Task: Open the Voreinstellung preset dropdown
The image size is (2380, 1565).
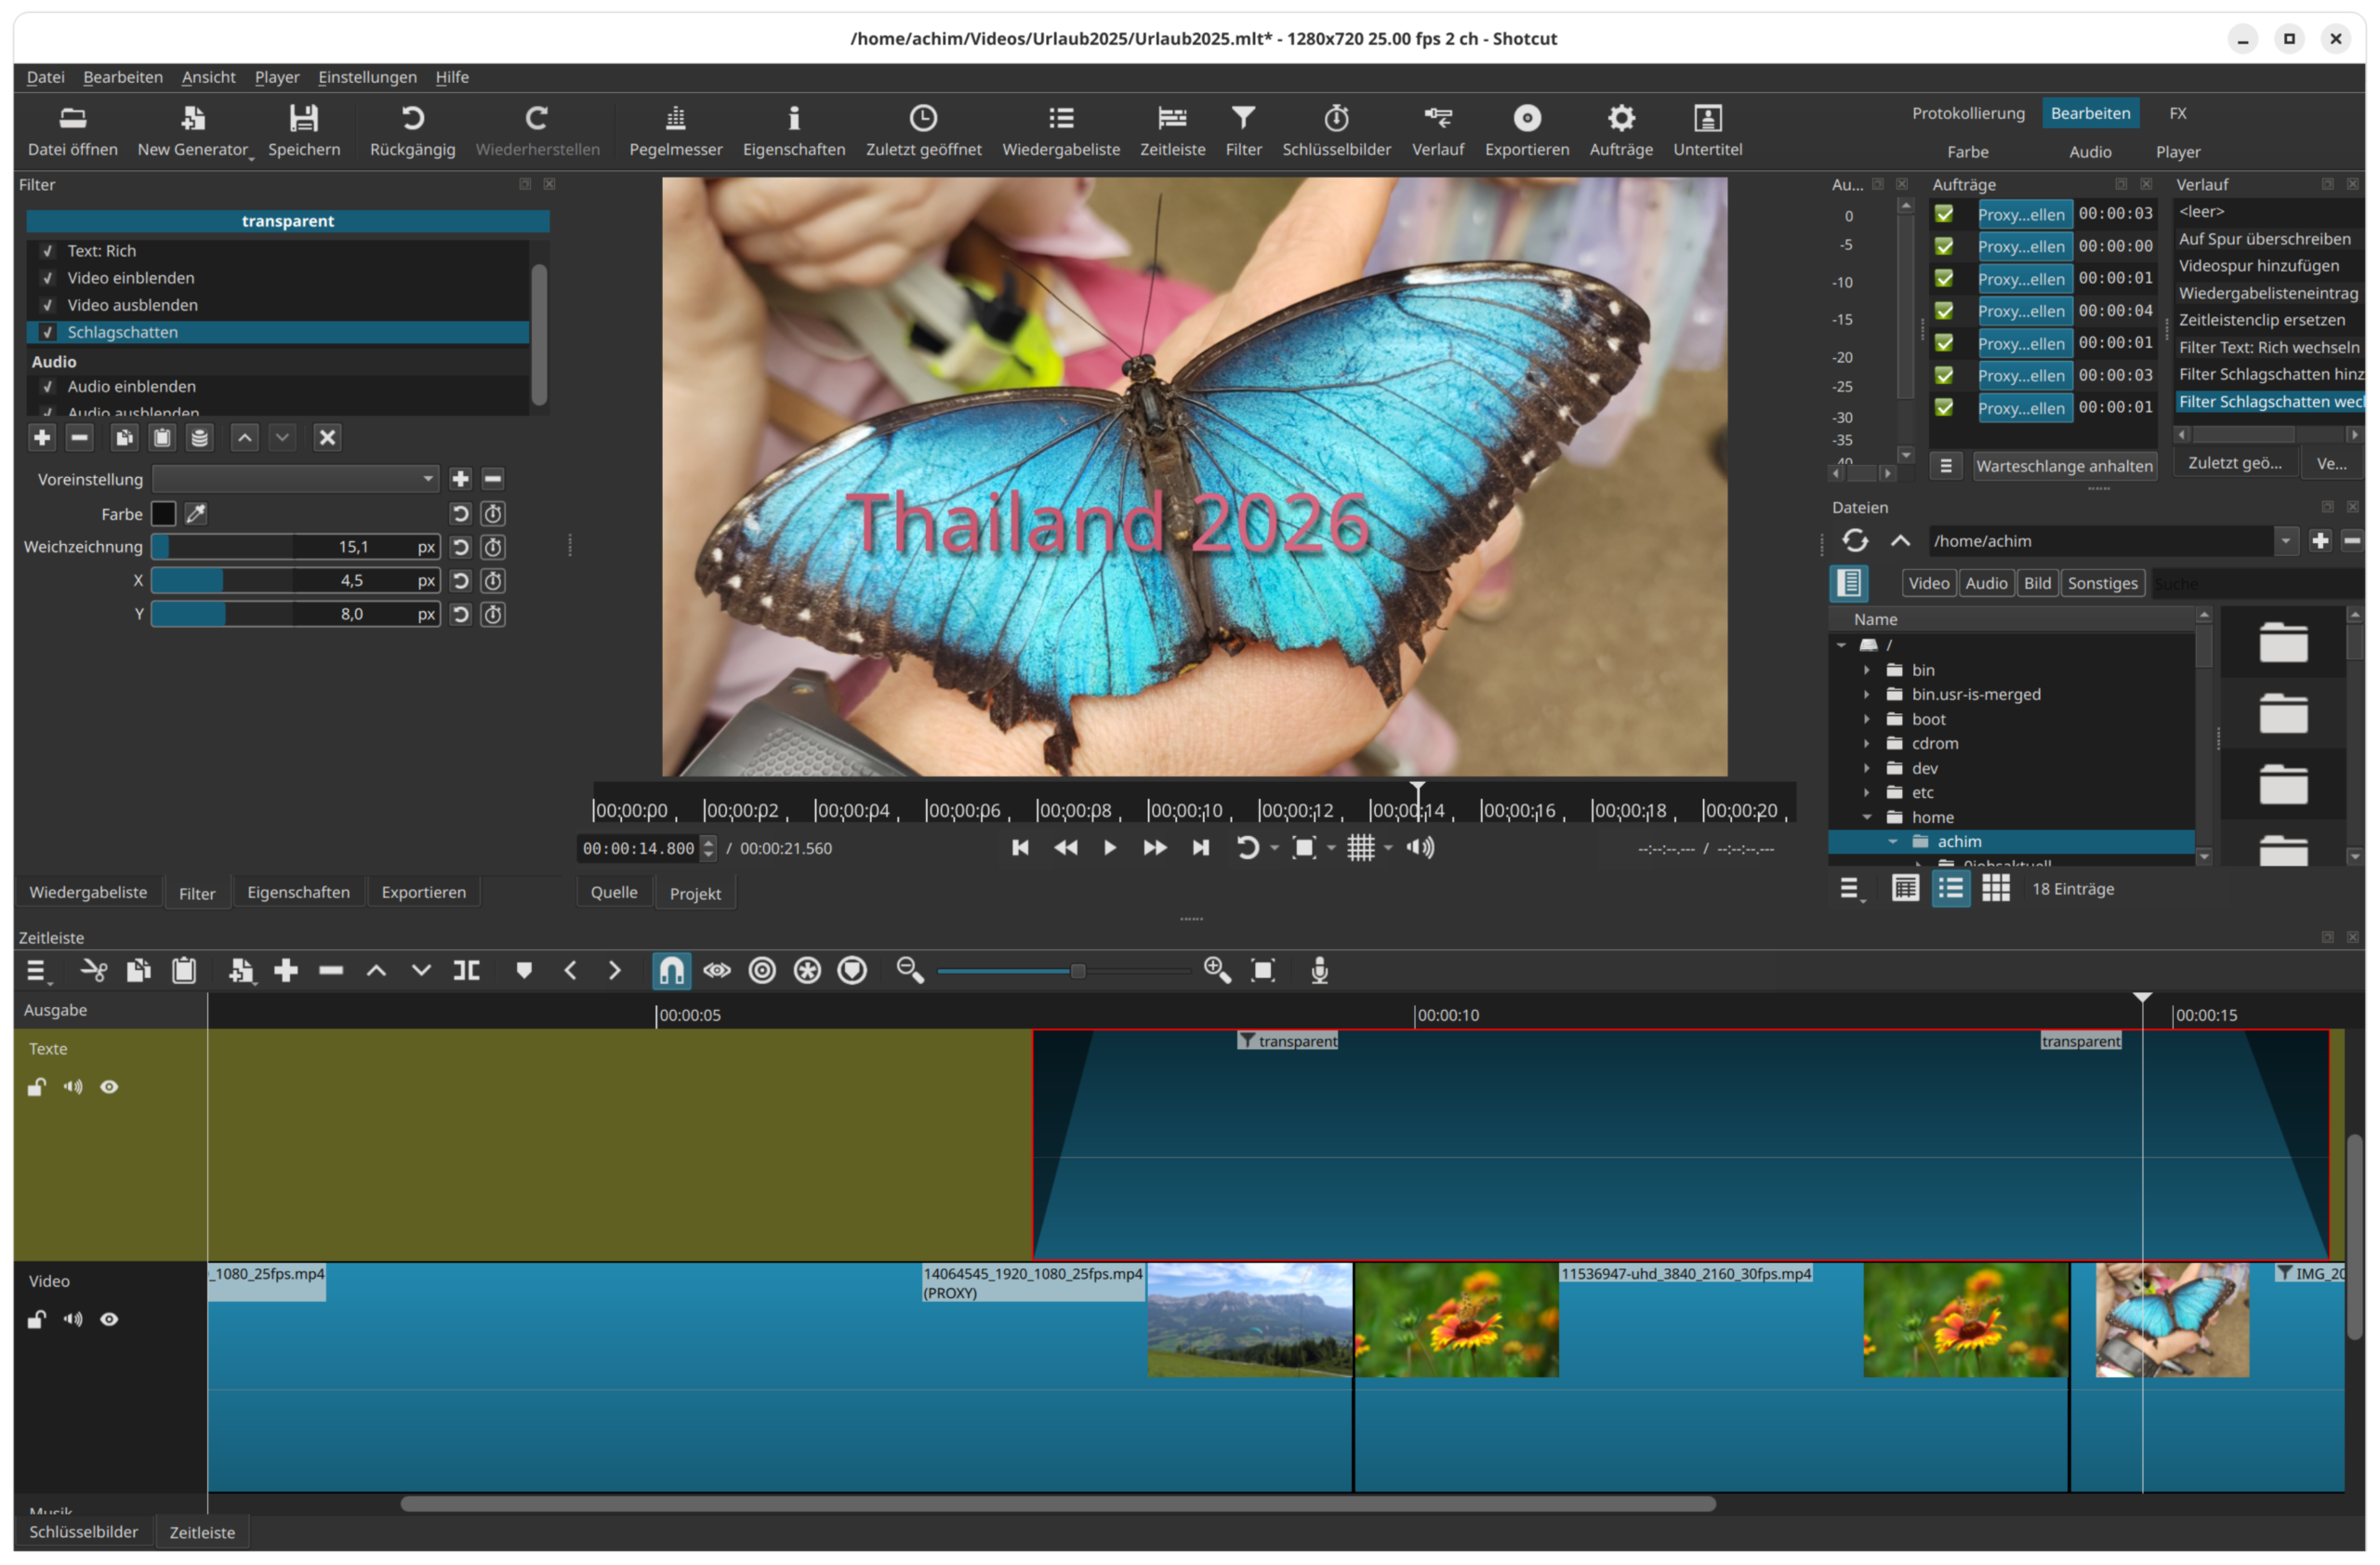Action: (295, 479)
